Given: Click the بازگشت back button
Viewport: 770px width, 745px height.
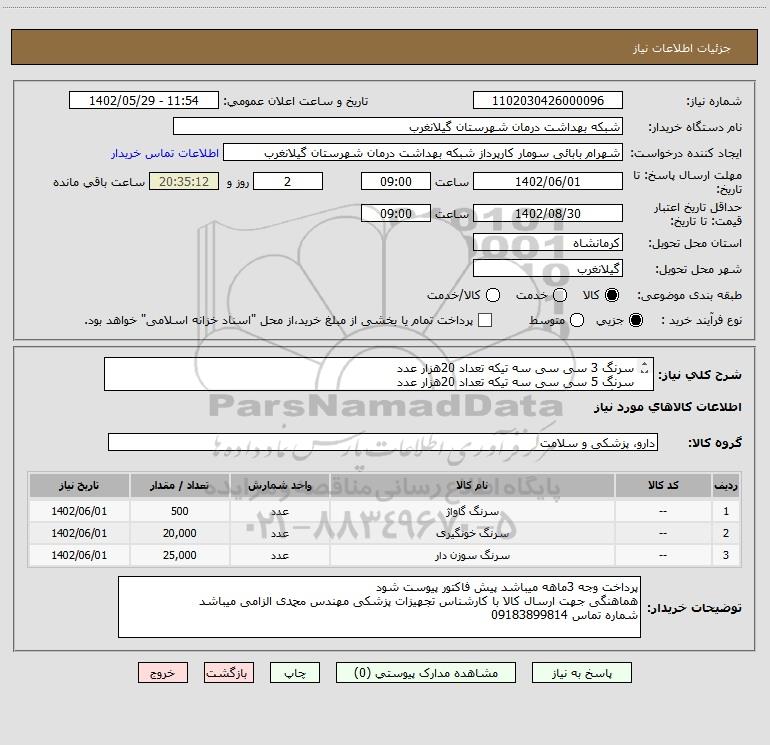Looking at the screenshot, I should 229,673.
